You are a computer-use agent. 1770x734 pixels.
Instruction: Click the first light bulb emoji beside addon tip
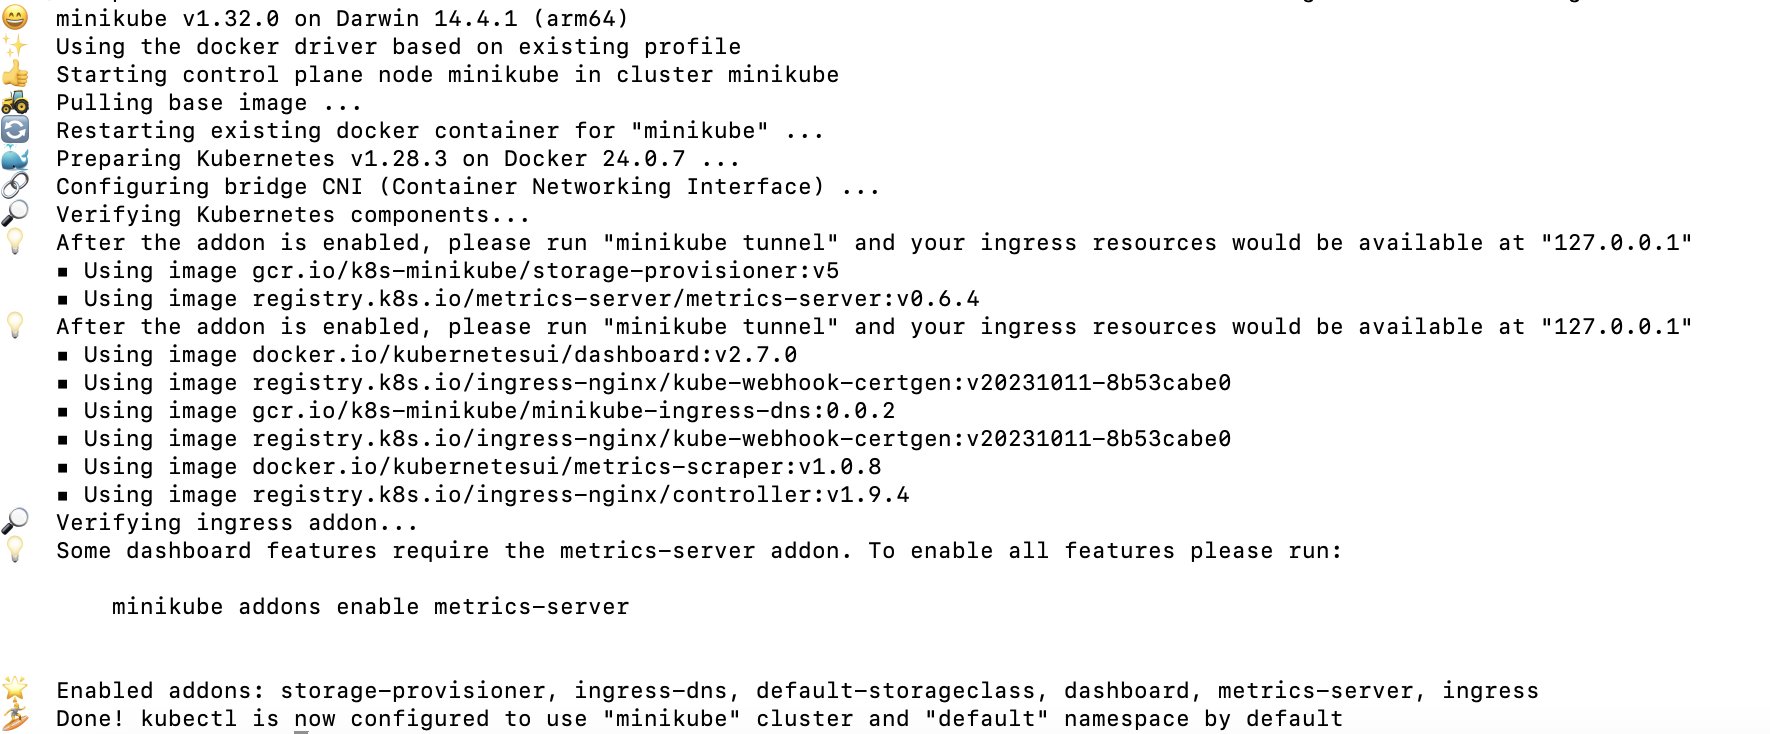coord(15,242)
